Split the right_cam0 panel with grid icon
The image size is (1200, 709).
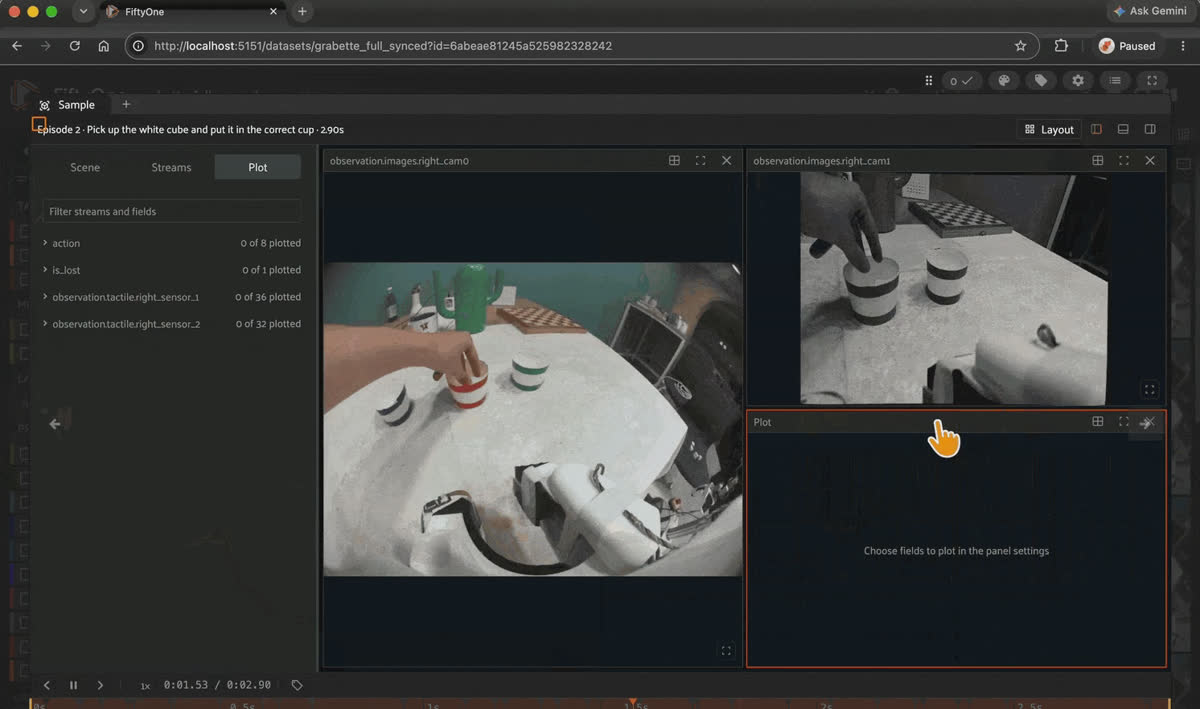click(674, 160)
